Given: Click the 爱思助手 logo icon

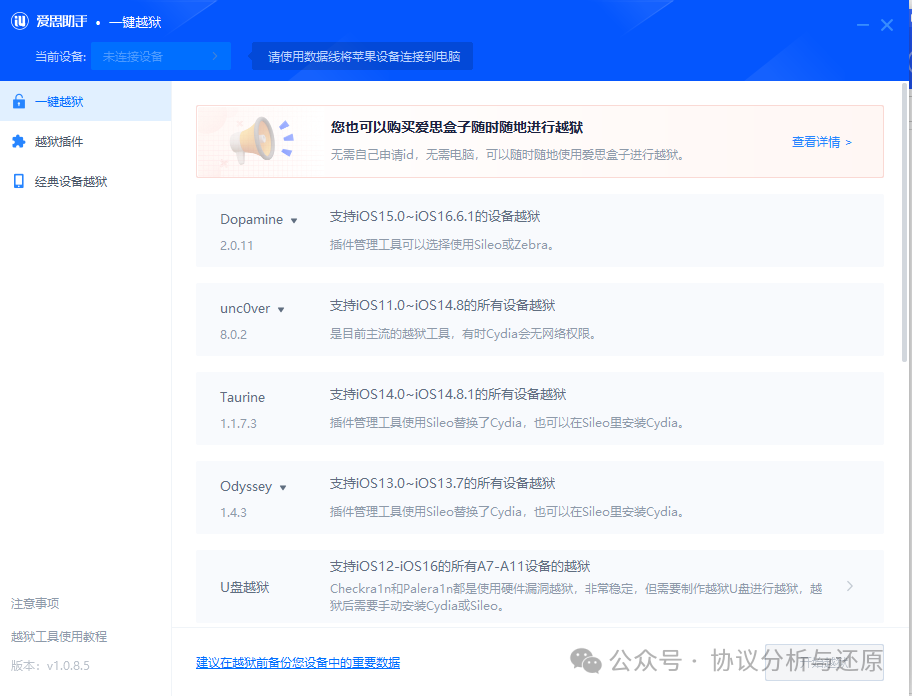Looking at the screenshot, I should coord(20,22).
